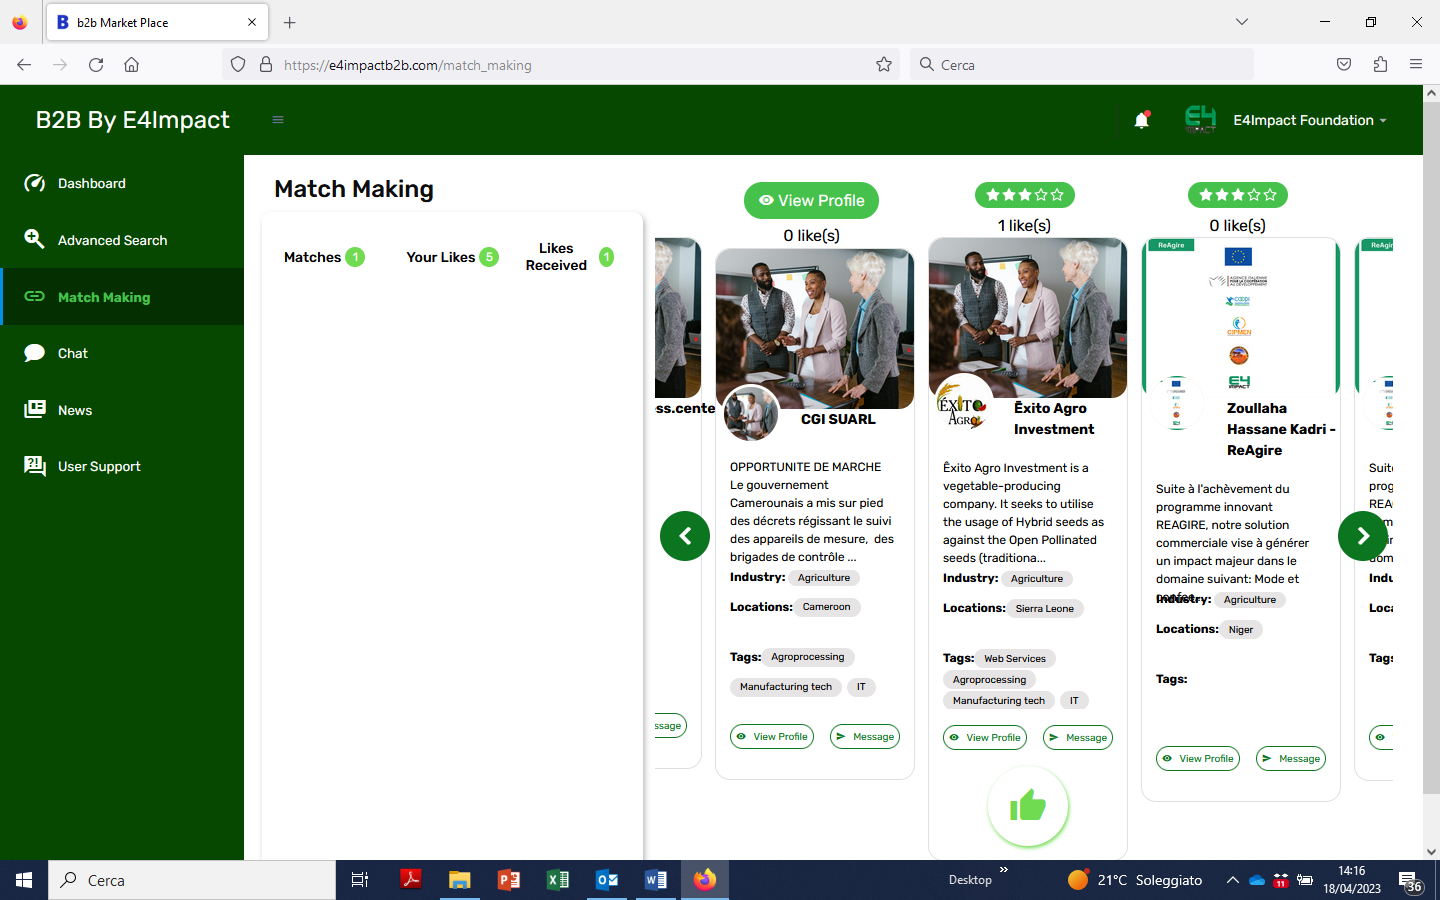
Task: View Profile of Éxito Agro Investment
Action: click(x=985, y=738)
